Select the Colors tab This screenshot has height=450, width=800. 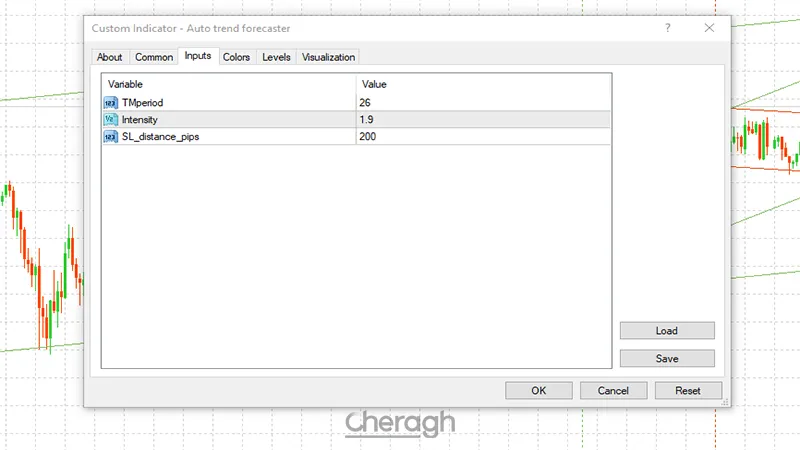coord(236,57)
